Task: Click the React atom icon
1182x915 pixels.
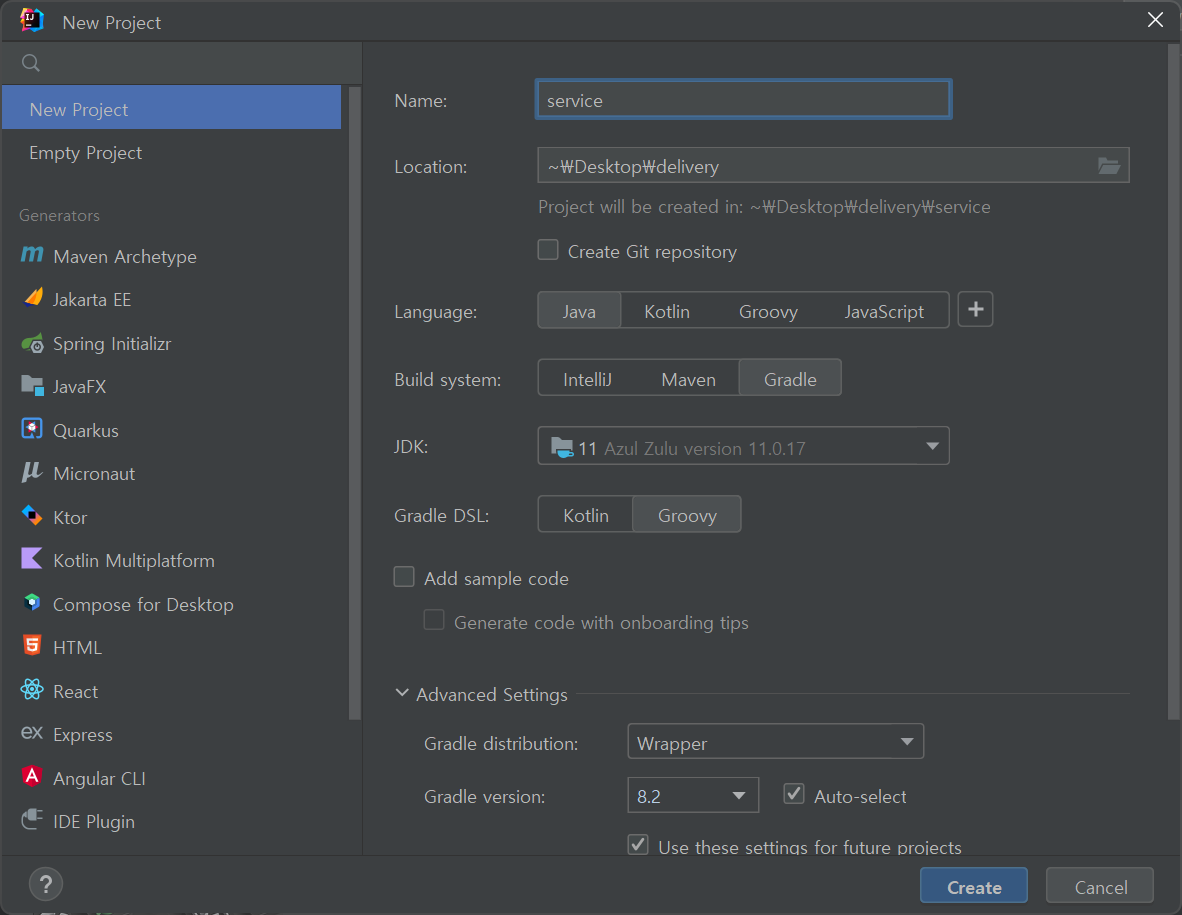Action: click(32, 690)
